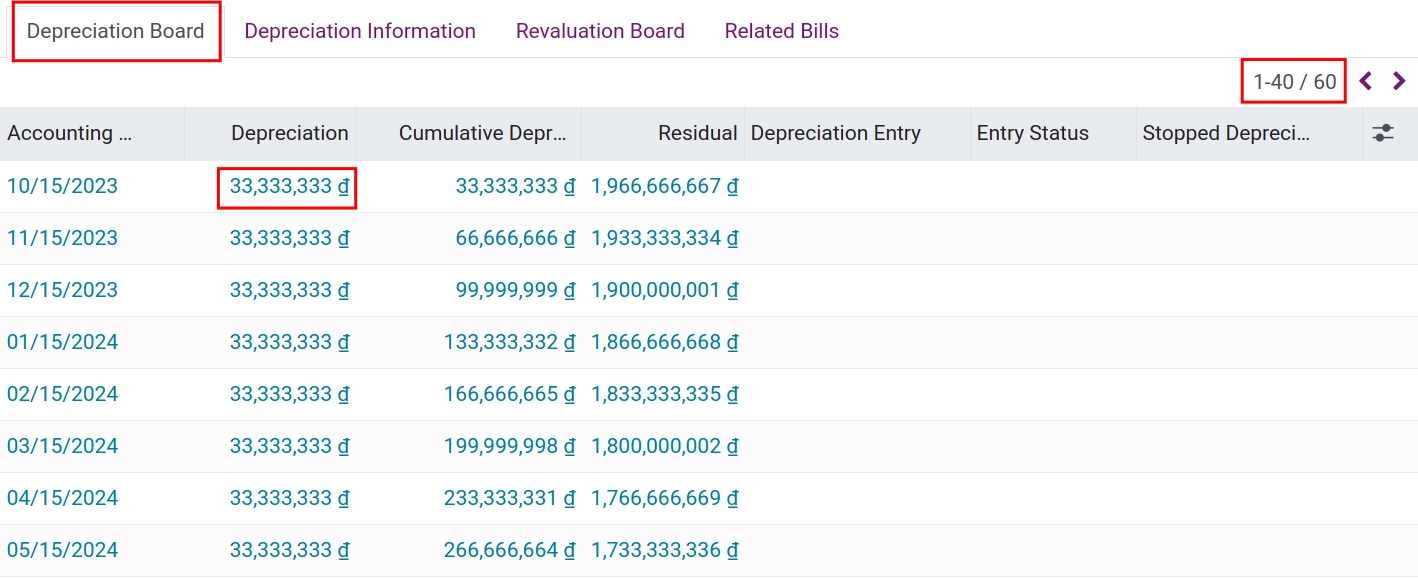Open the Depreciation Board tab
The width and height of the screenshot is (1418, 579).
click(x=115, y=31)
